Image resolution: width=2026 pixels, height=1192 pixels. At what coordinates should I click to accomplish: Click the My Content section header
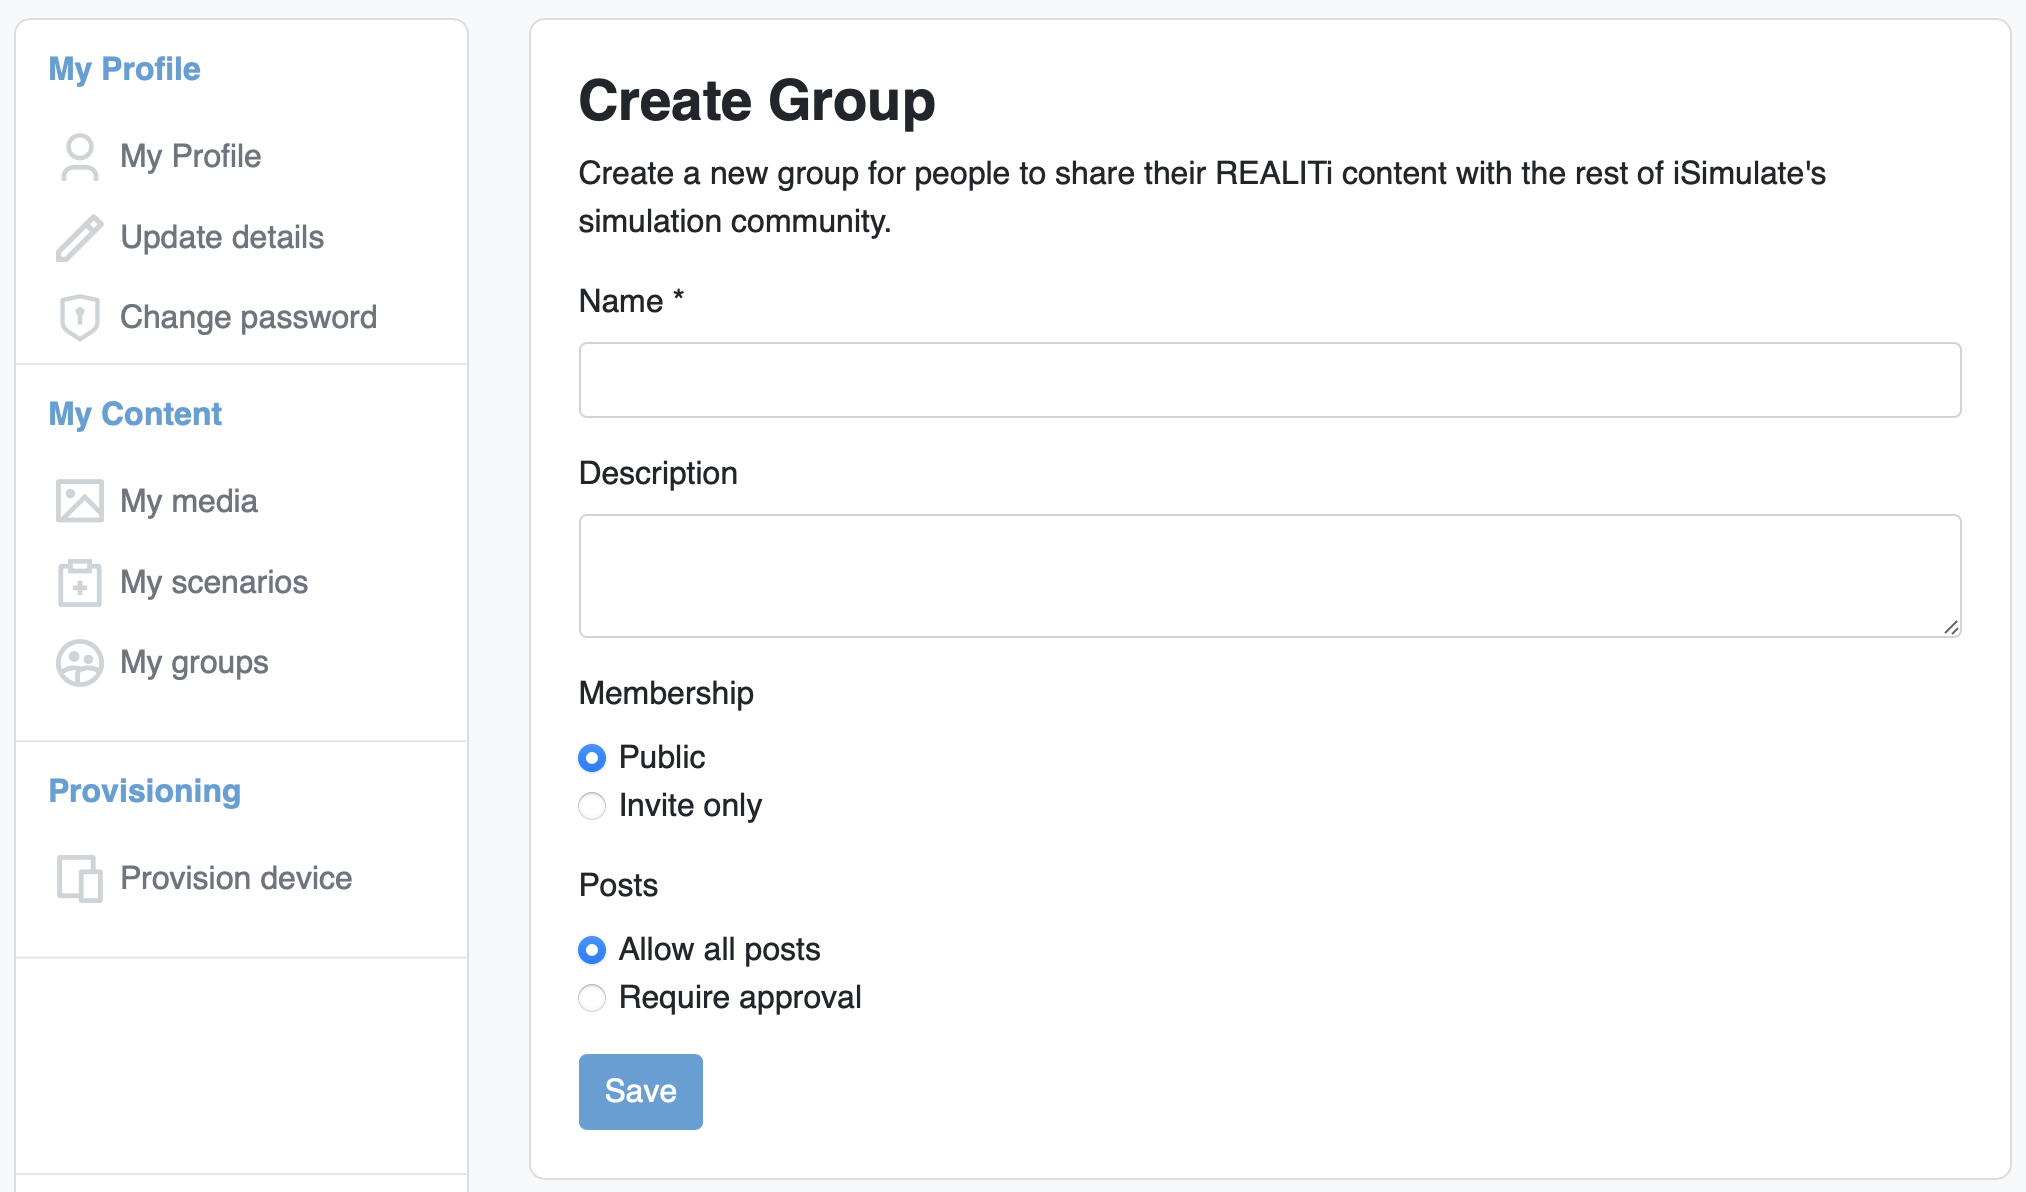[x=135, y=413]
